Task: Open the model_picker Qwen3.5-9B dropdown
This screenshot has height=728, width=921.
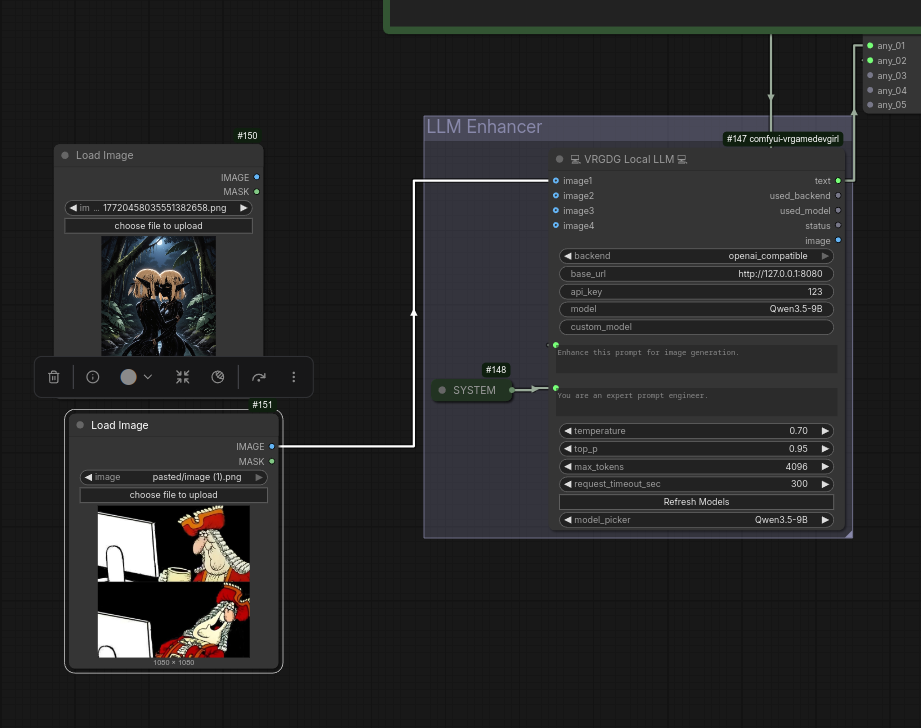Action: click(696, 520)
